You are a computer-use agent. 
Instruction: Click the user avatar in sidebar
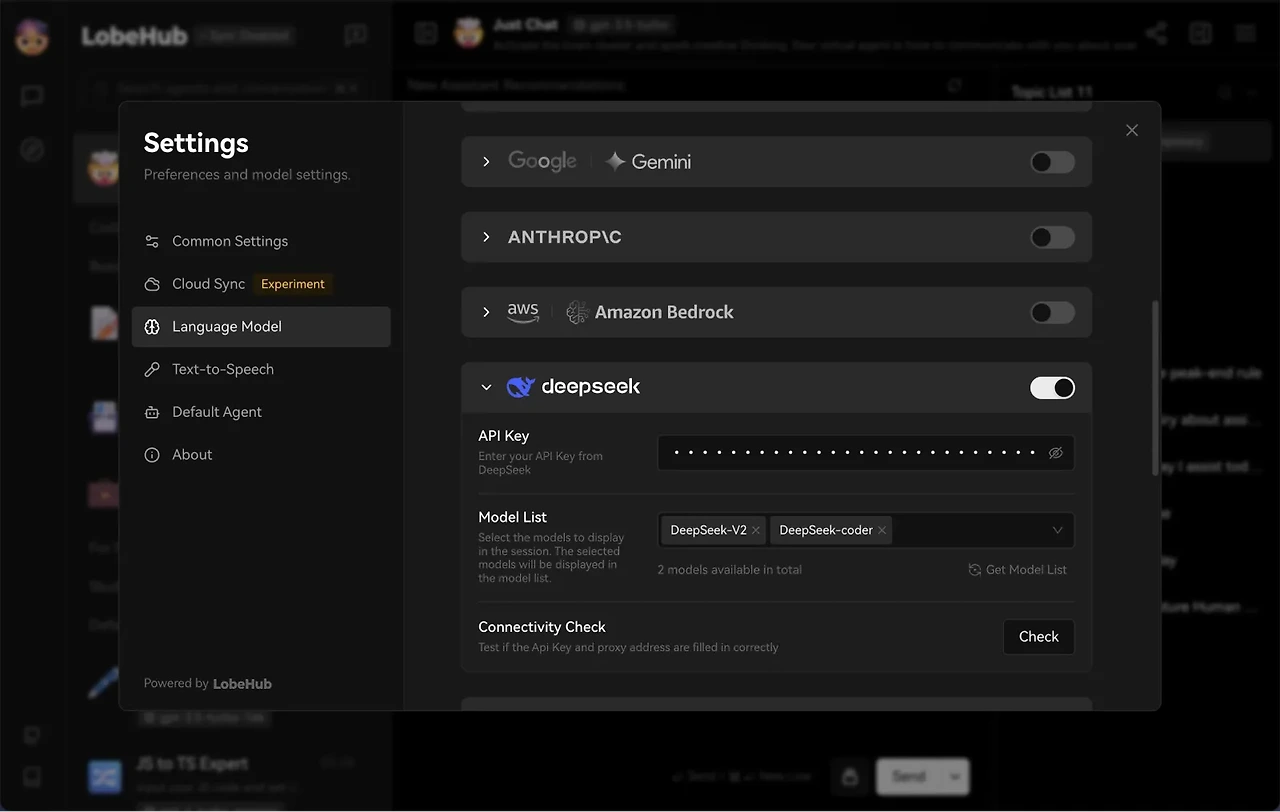[32, 36]
